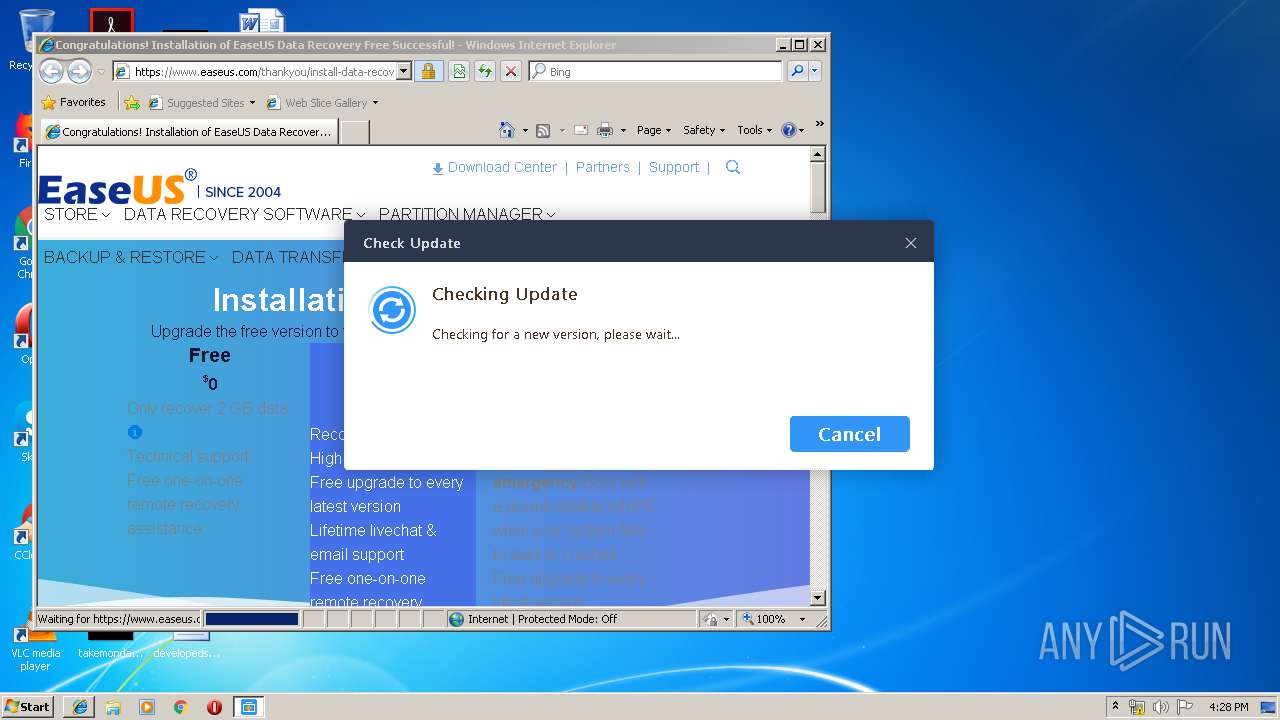The height and width of the screenshot is (720, 1280).
Task: Open Chrome from the taskbar
Action: [180, 707]
